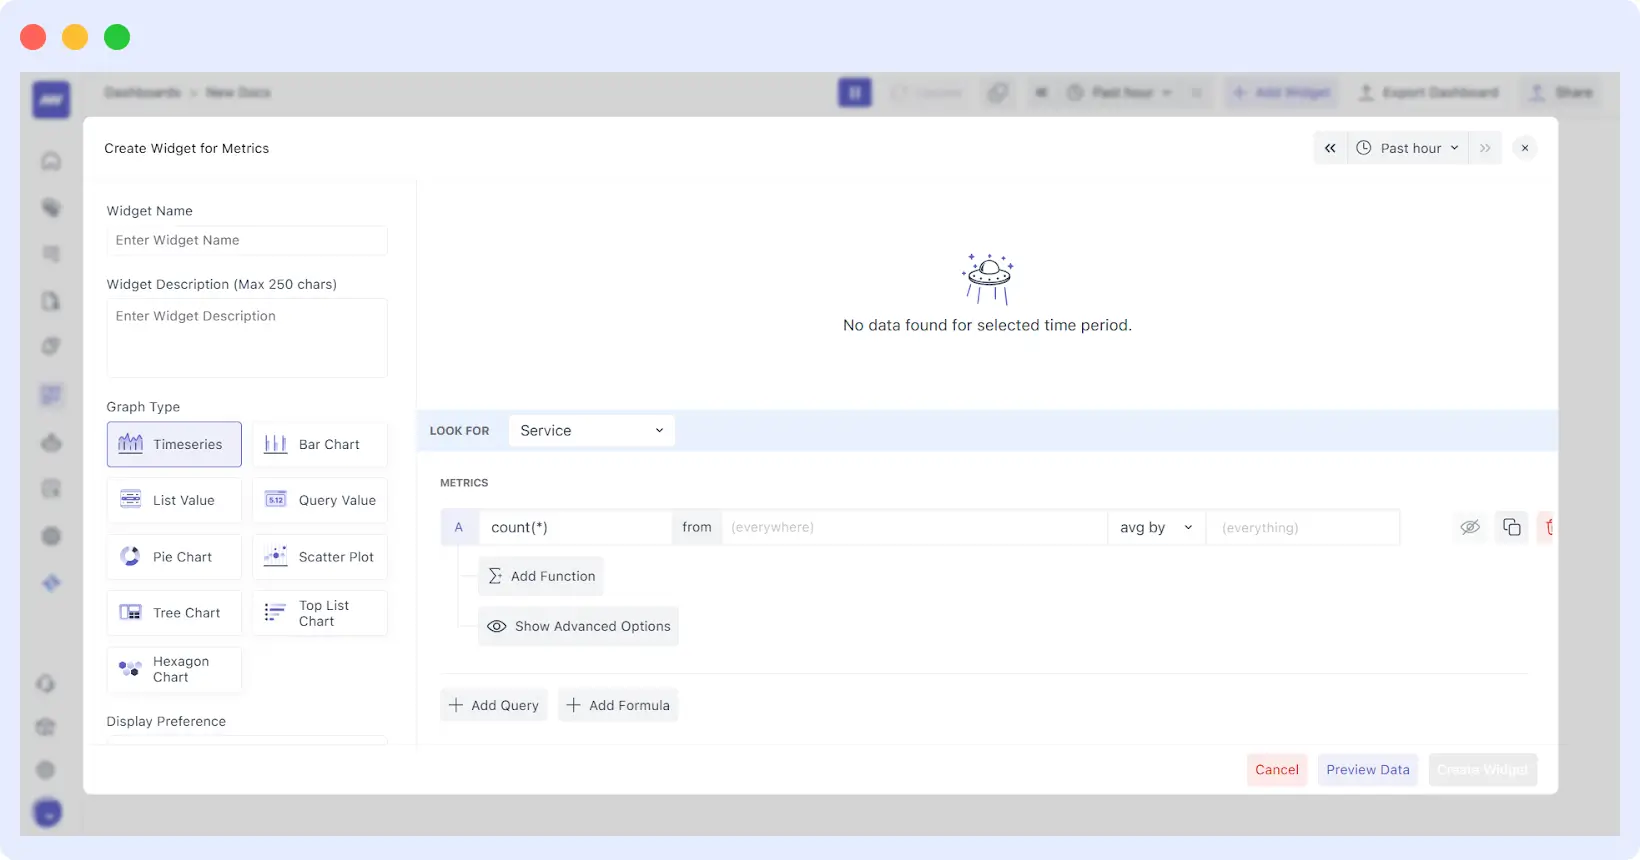This screenshot has width=1640, height=860.
Task: Select the Bar Chart graph type
Action: pyautogui.click(x=320, y=444)
